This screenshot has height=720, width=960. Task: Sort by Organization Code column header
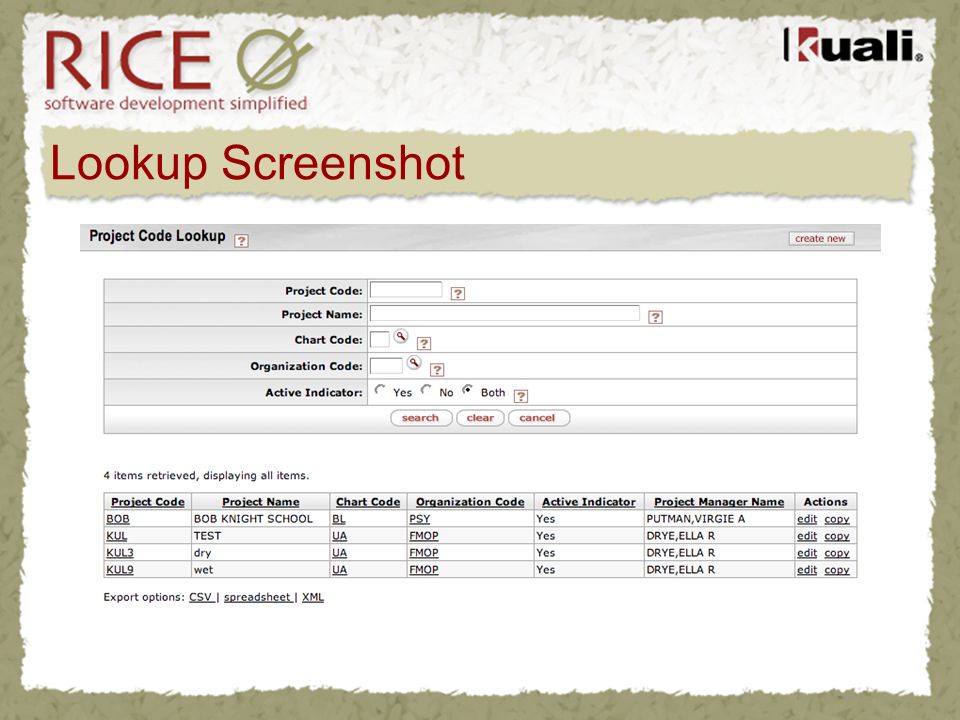point(470,502)
